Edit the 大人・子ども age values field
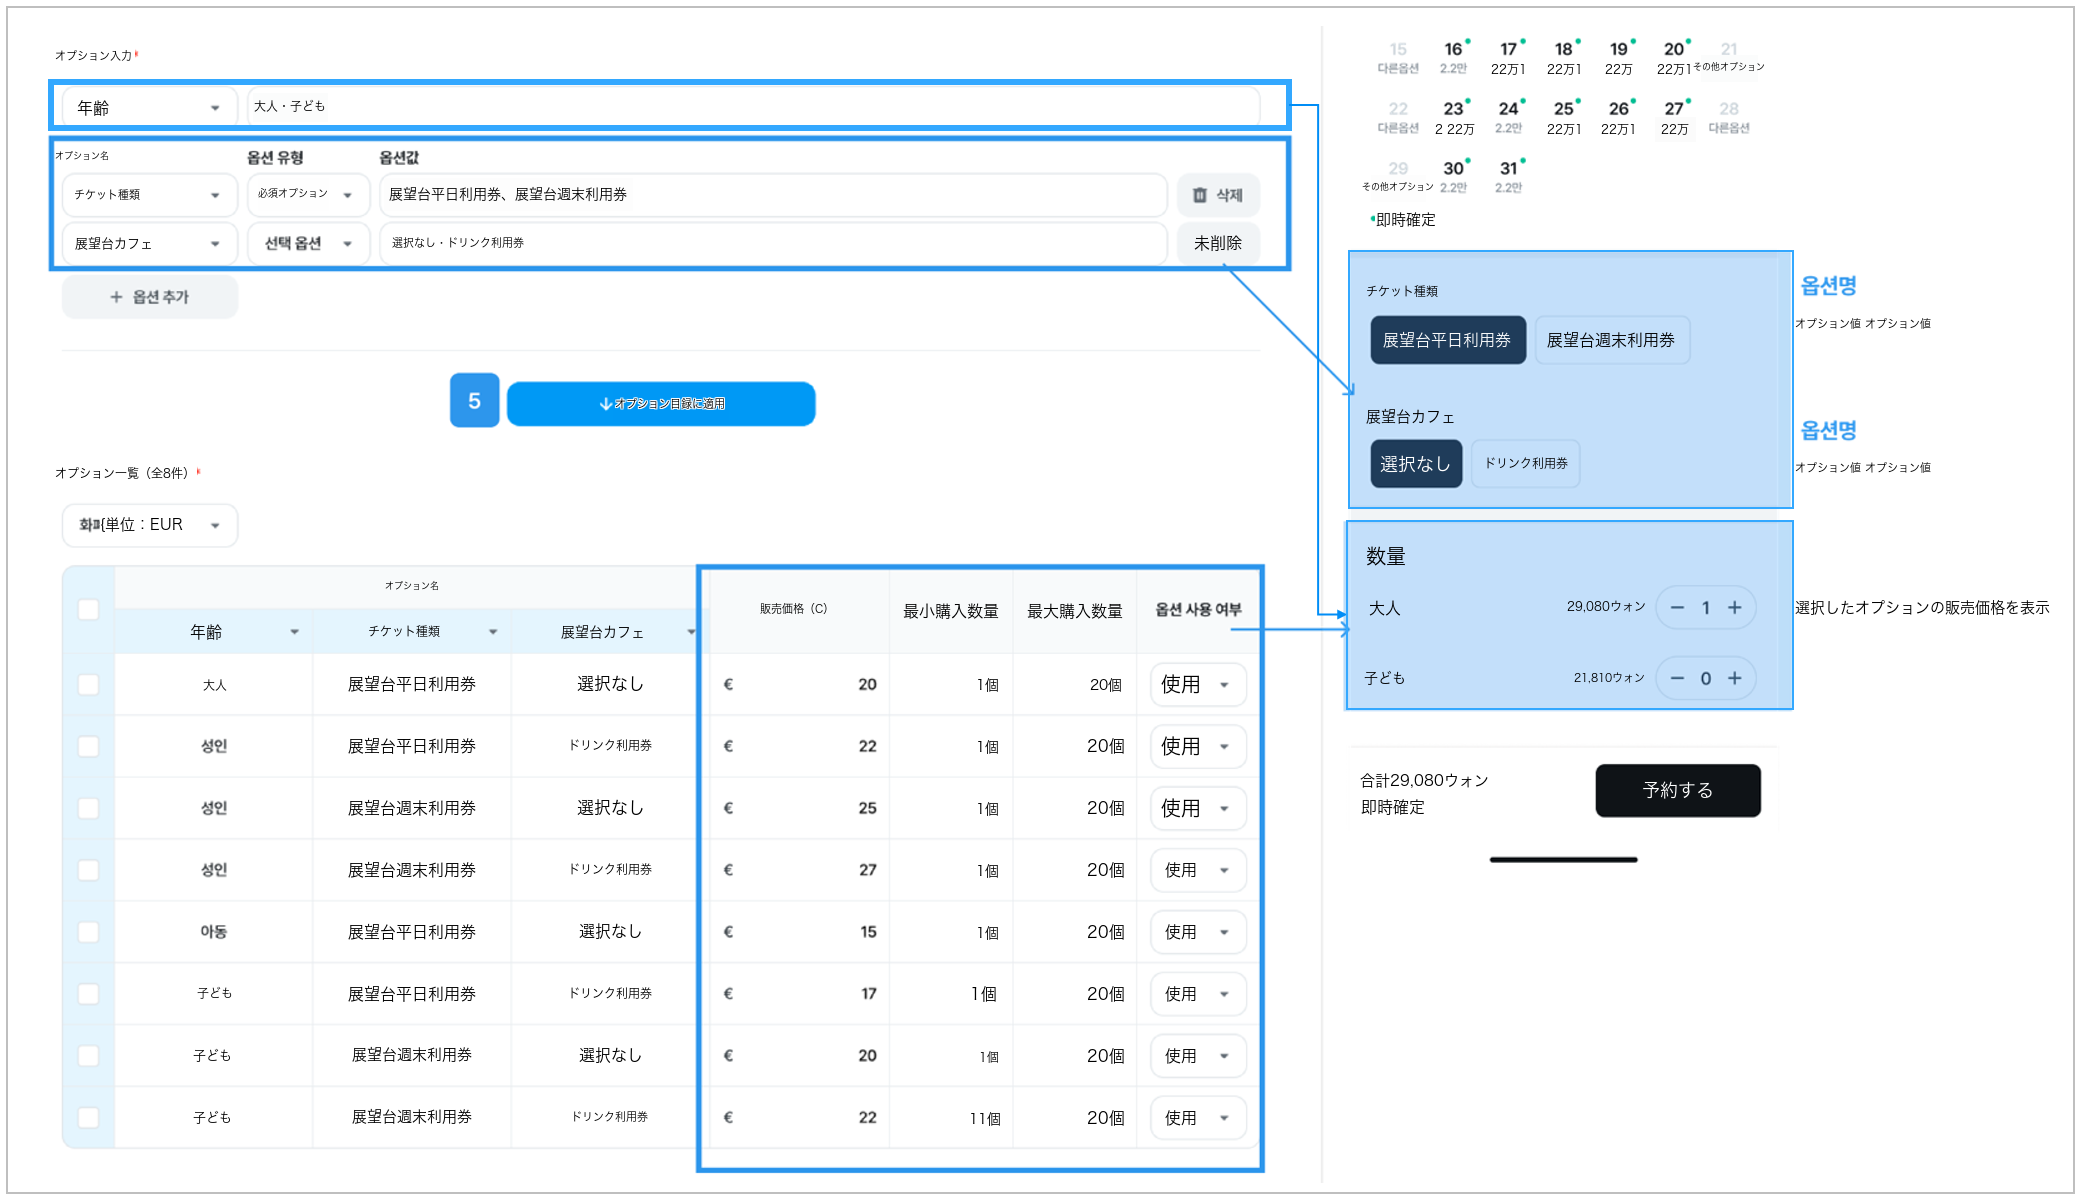The image size is (2080, 1200). pyautogui.click(x=753, y=107)
